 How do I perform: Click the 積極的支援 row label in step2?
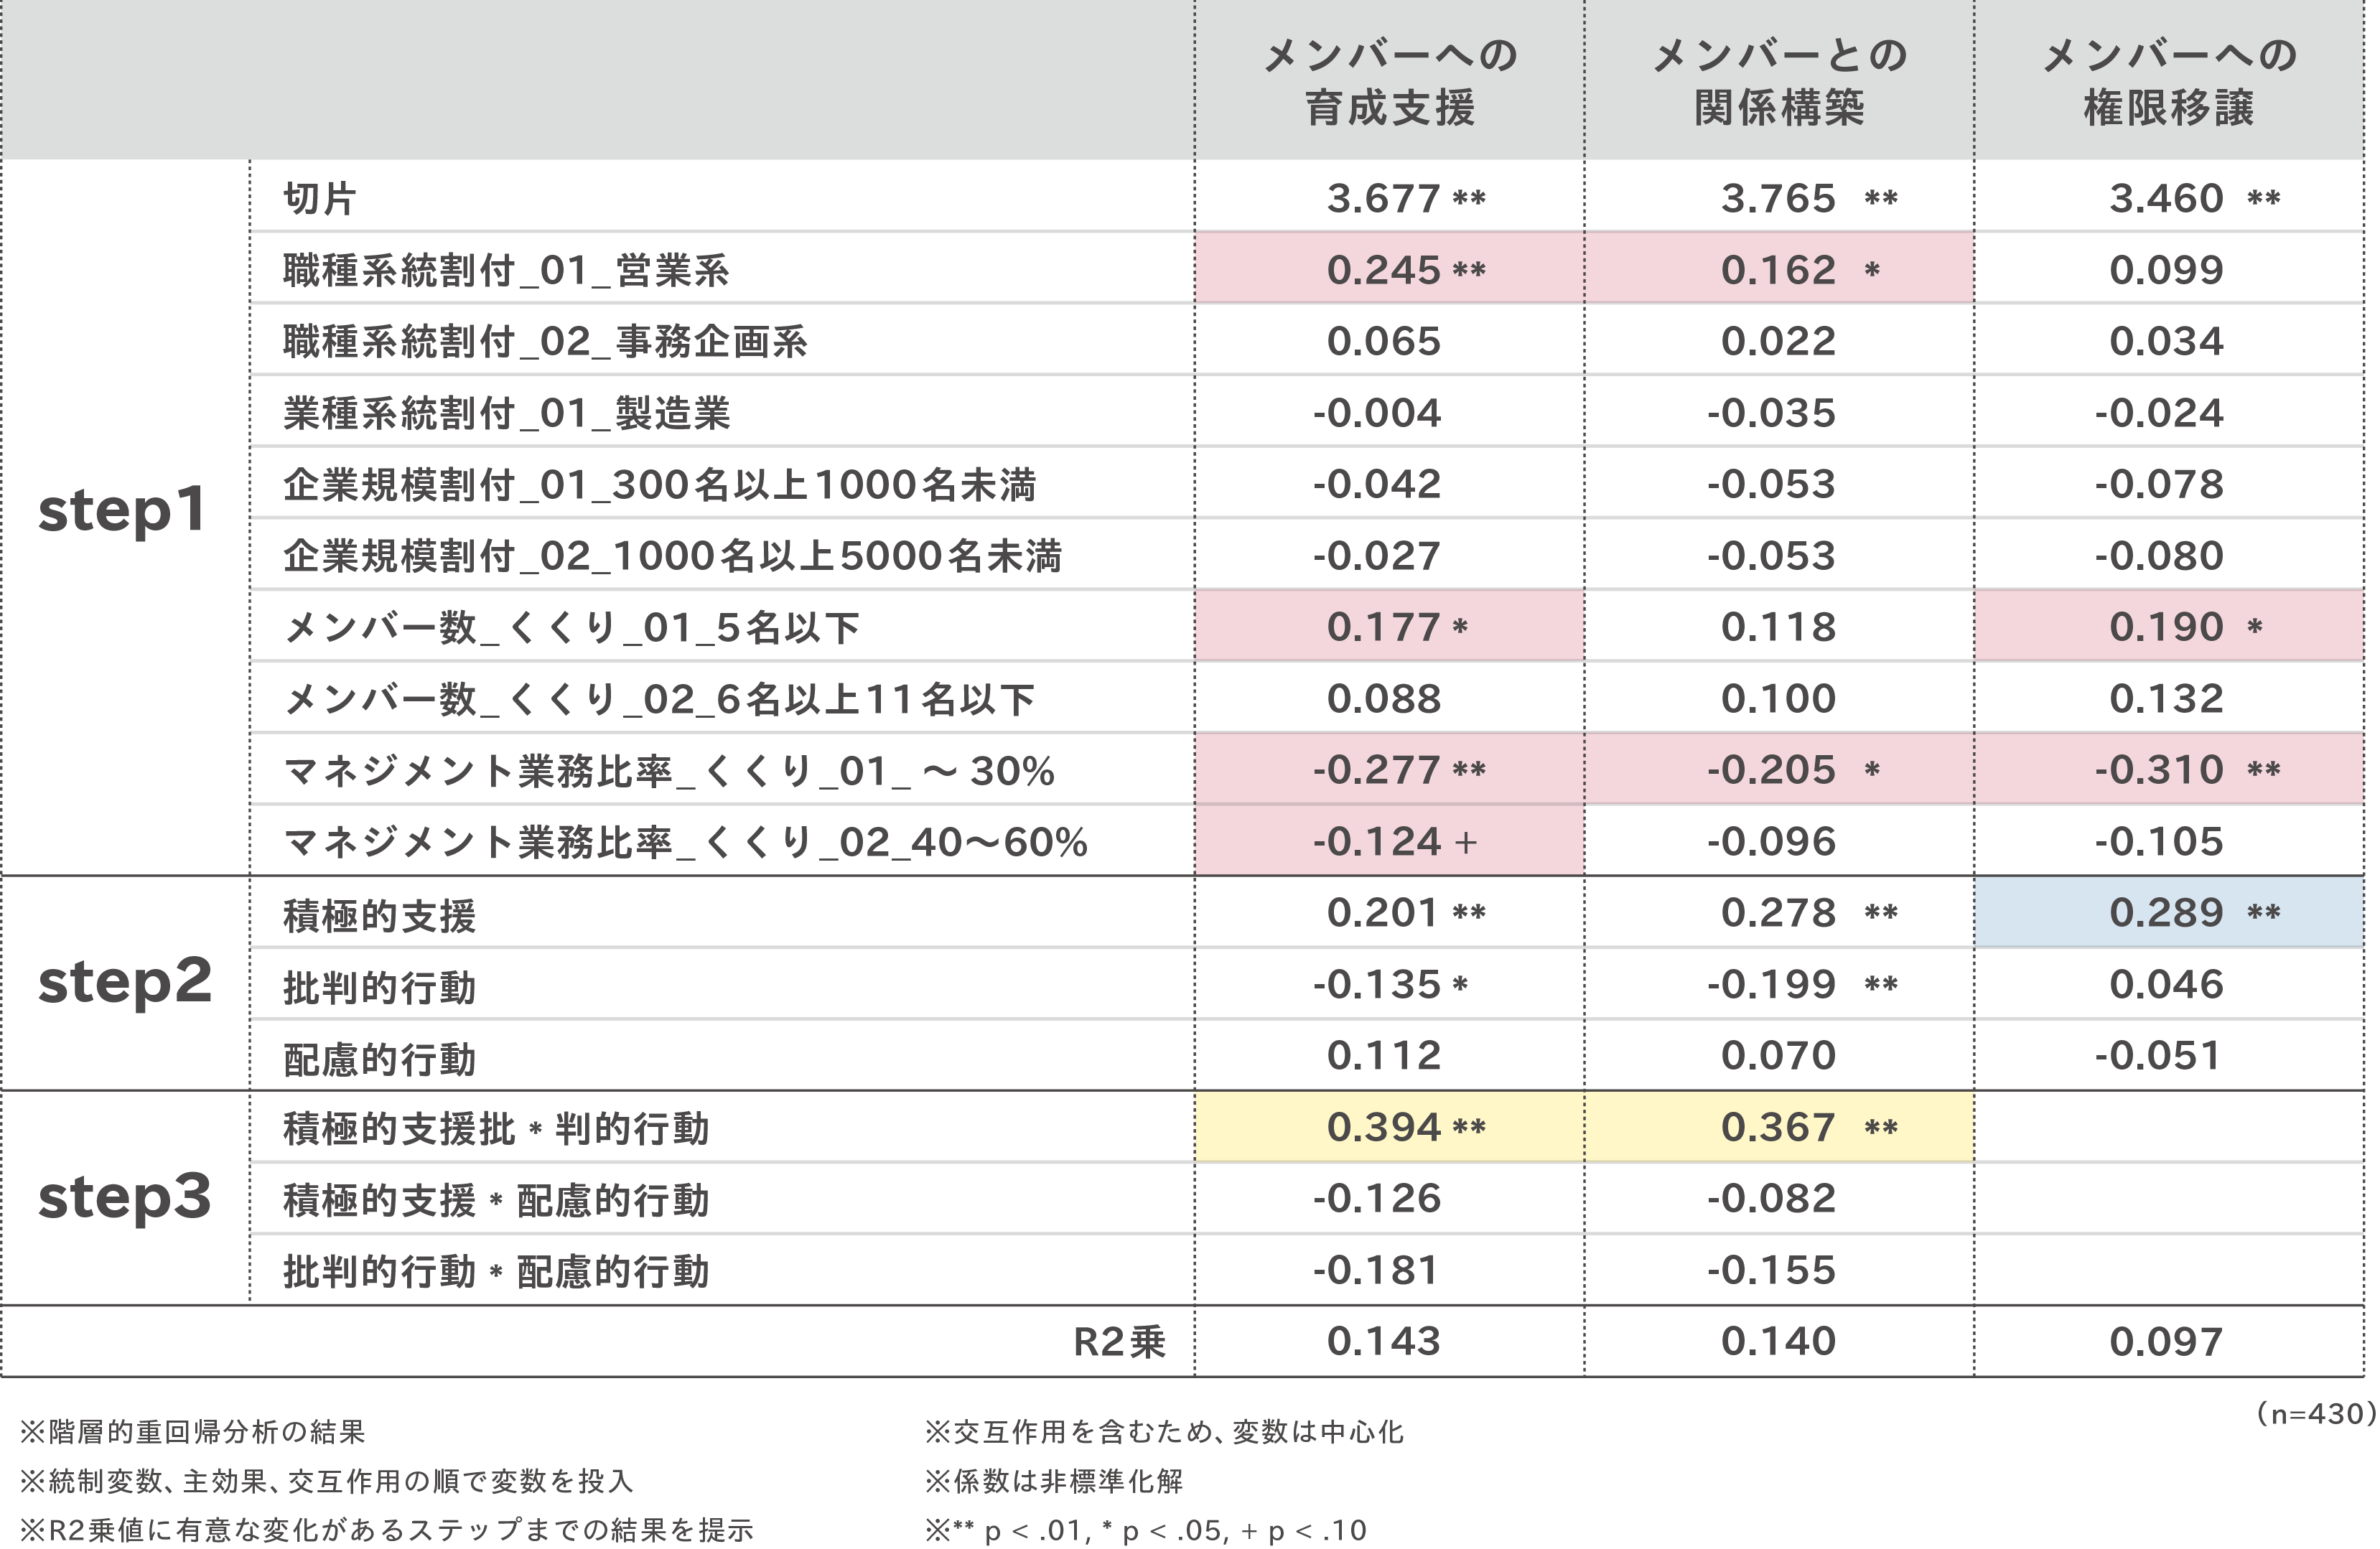tap(379, 915)
